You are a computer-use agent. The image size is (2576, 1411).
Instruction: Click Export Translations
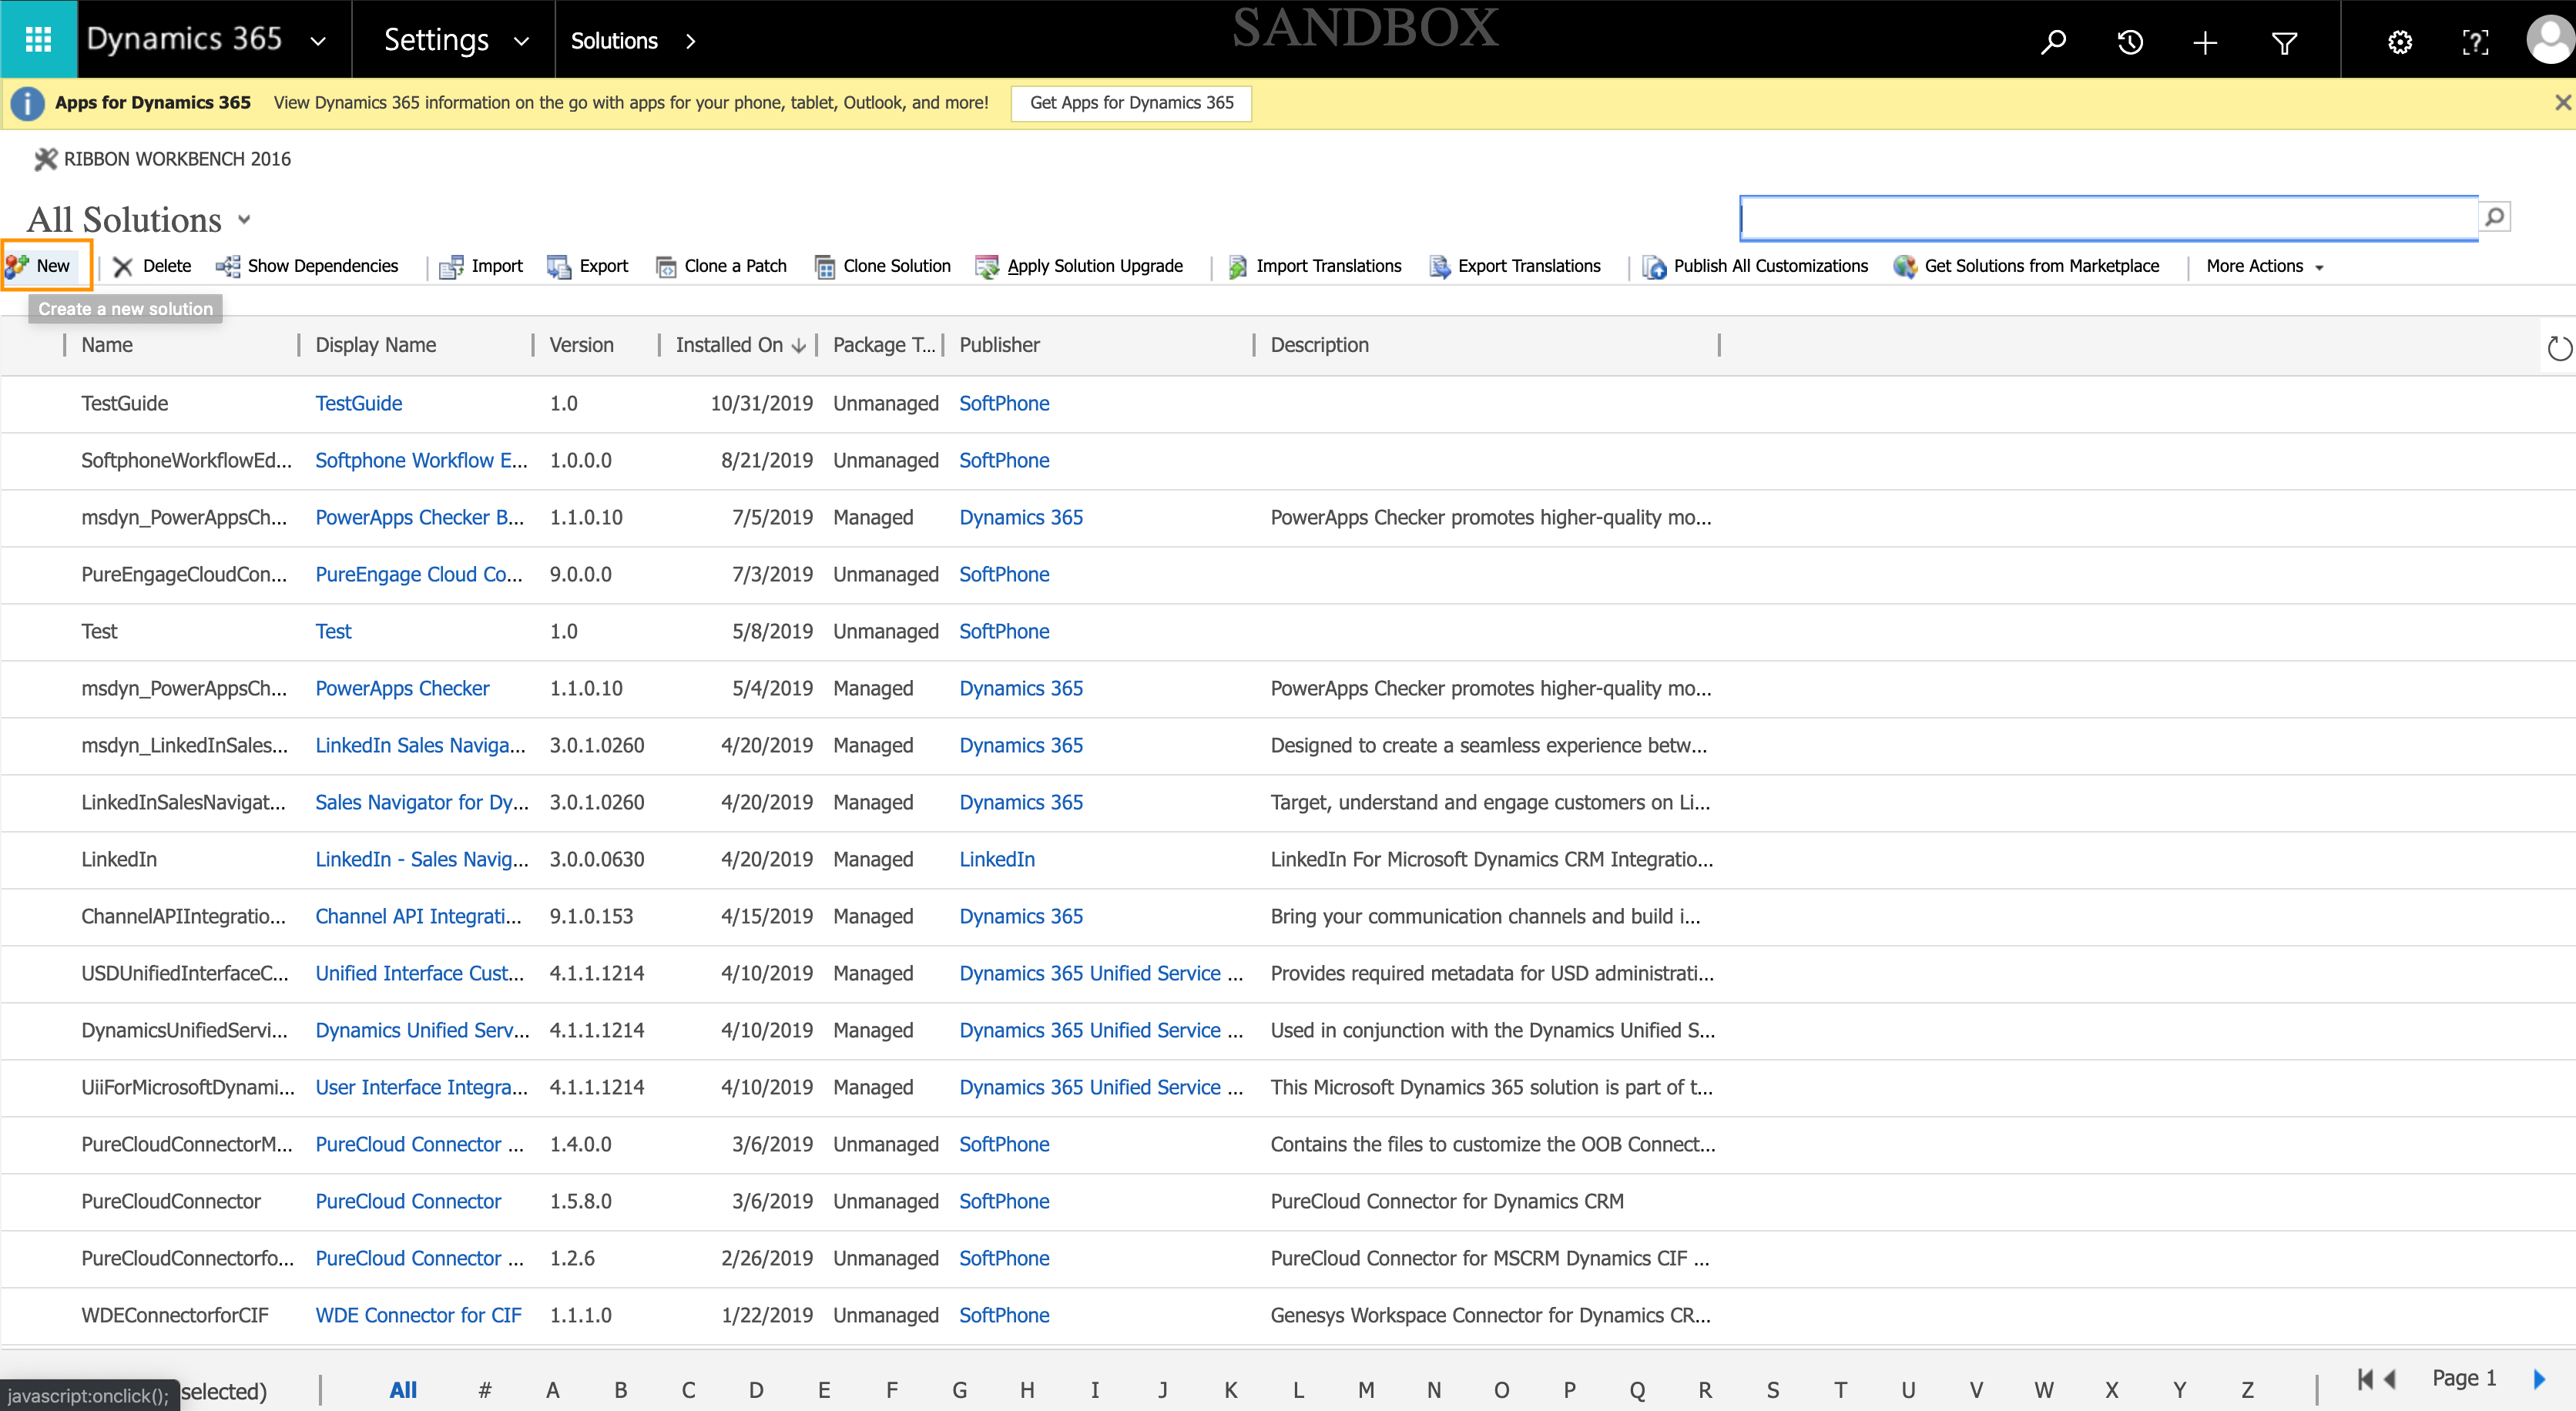1515,266
